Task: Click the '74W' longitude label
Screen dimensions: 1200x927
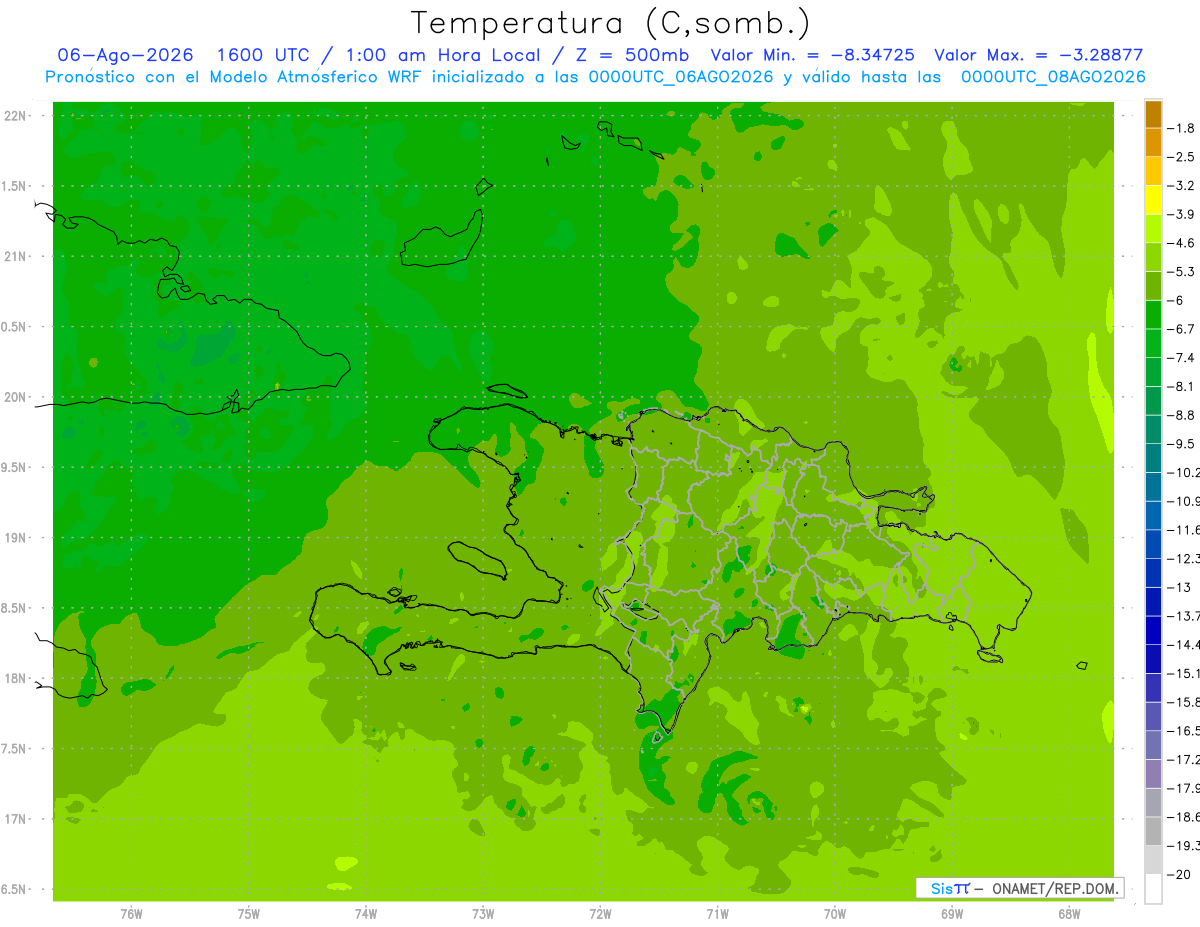Action: click(366, 914)
